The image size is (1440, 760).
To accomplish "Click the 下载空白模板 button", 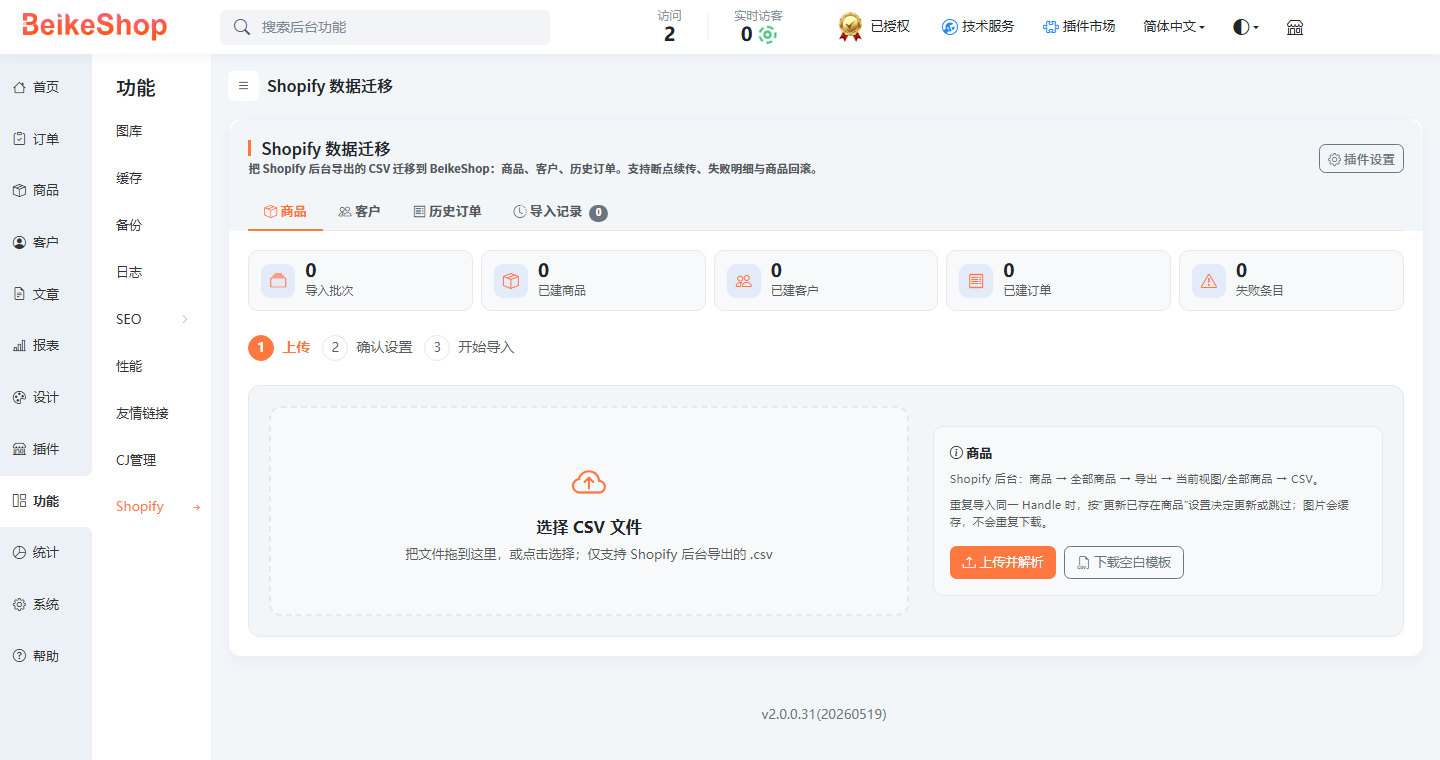I will (x=1124, y=562).
